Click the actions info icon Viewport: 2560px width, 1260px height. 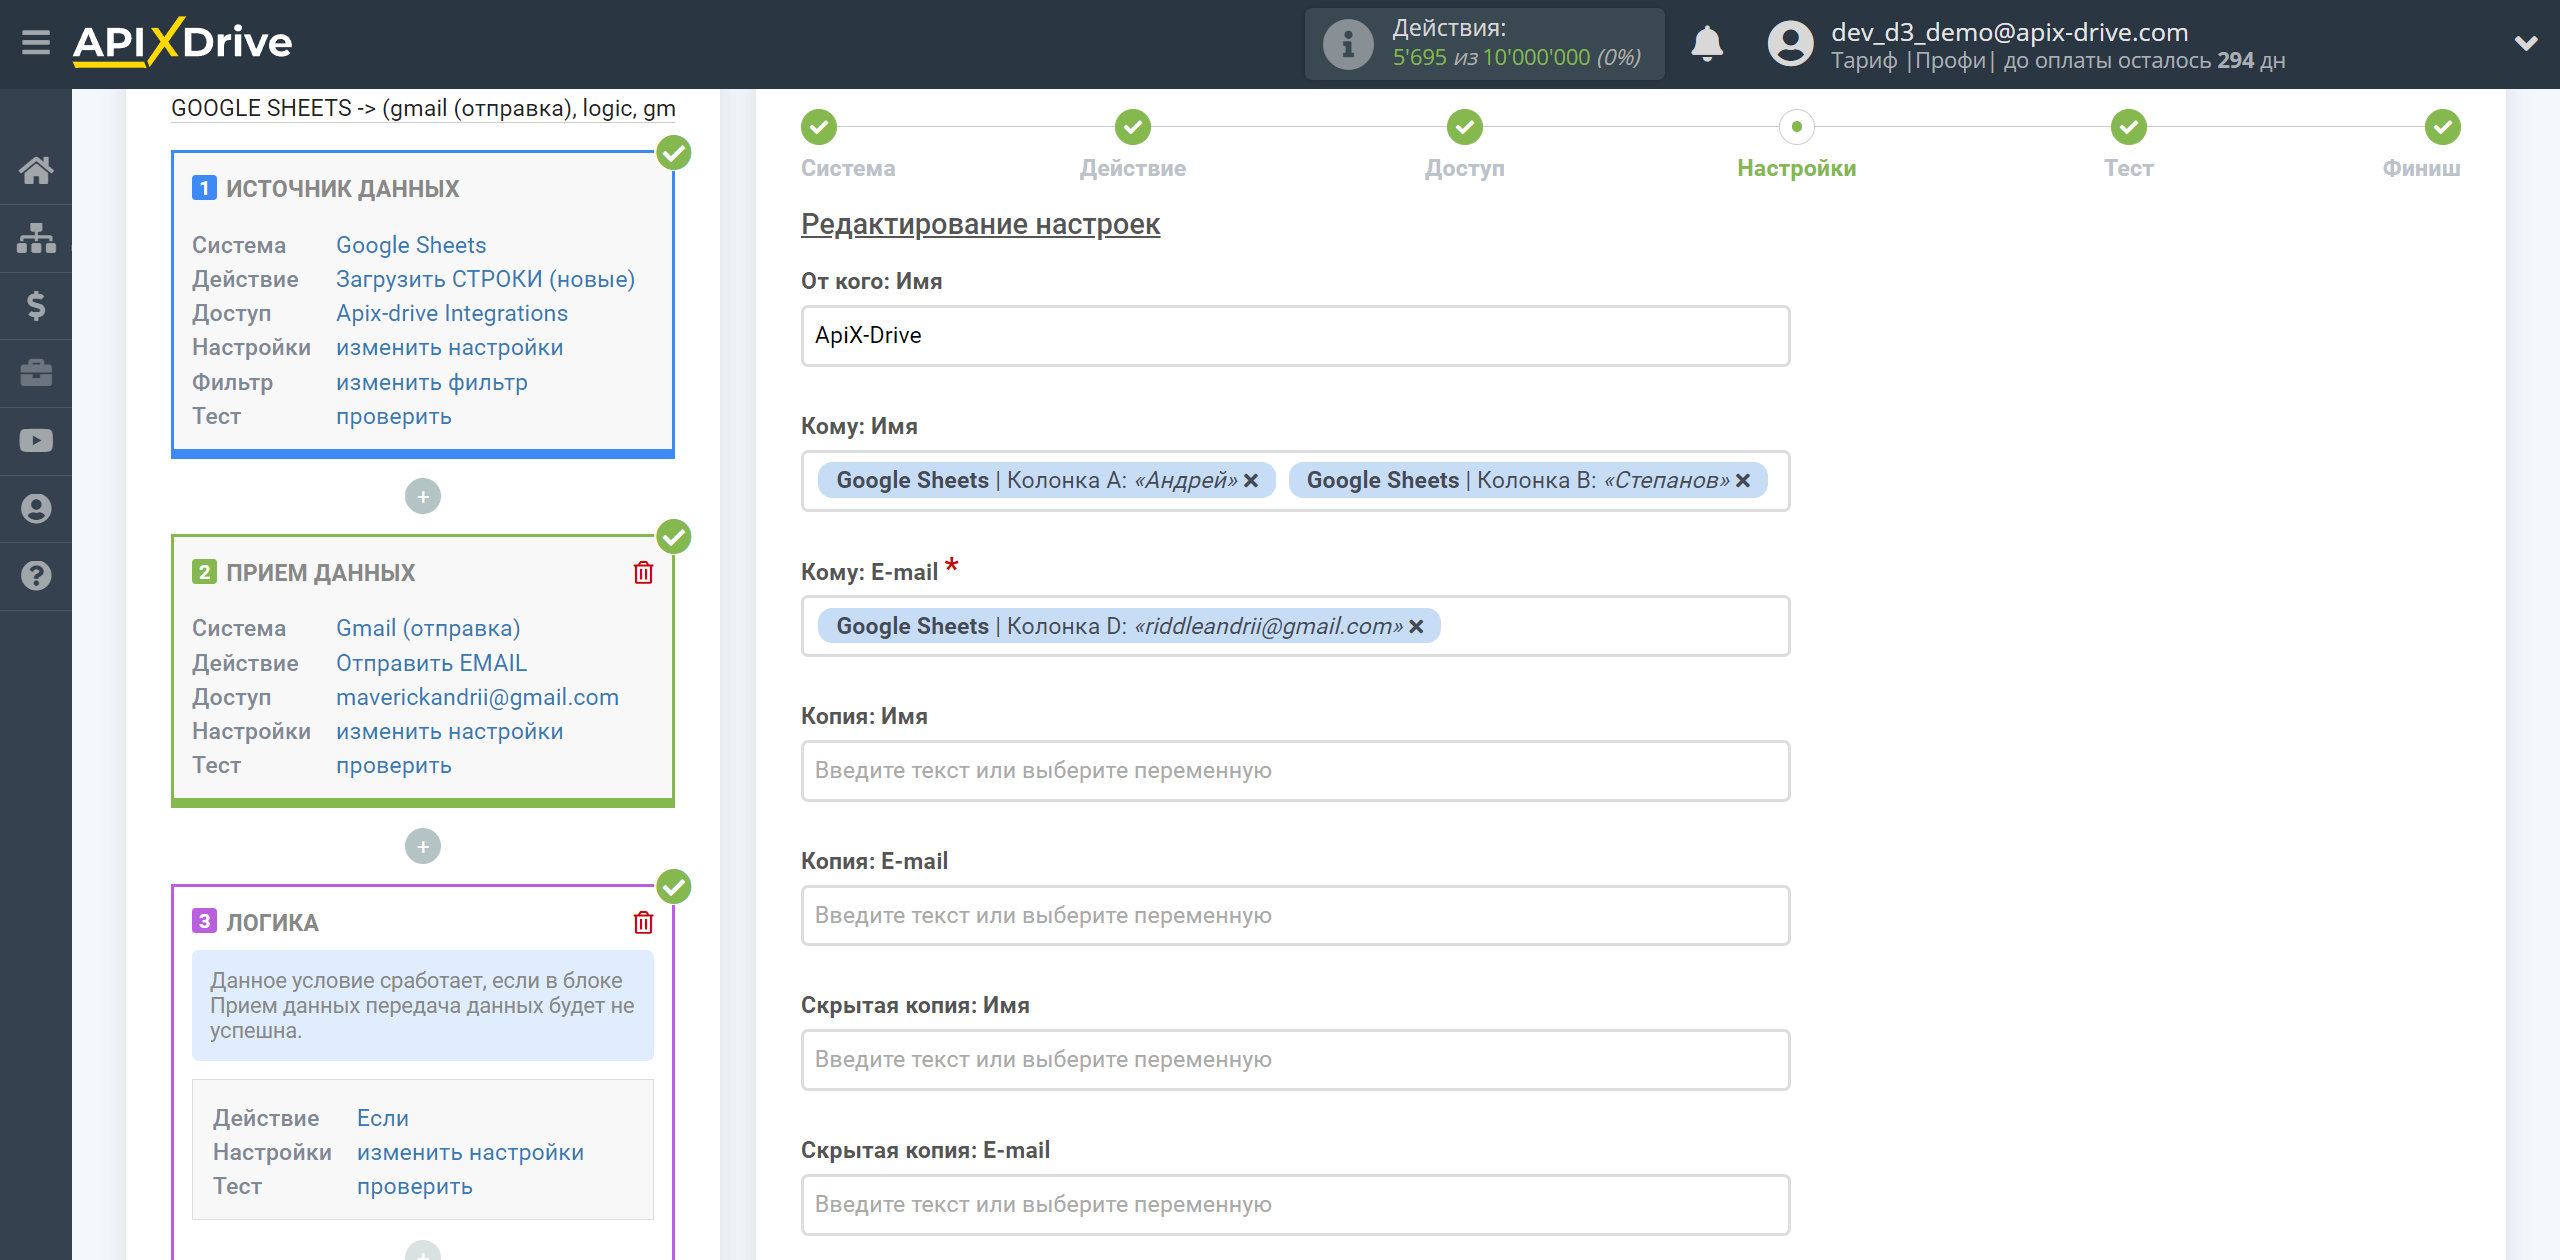point(1348,44)
